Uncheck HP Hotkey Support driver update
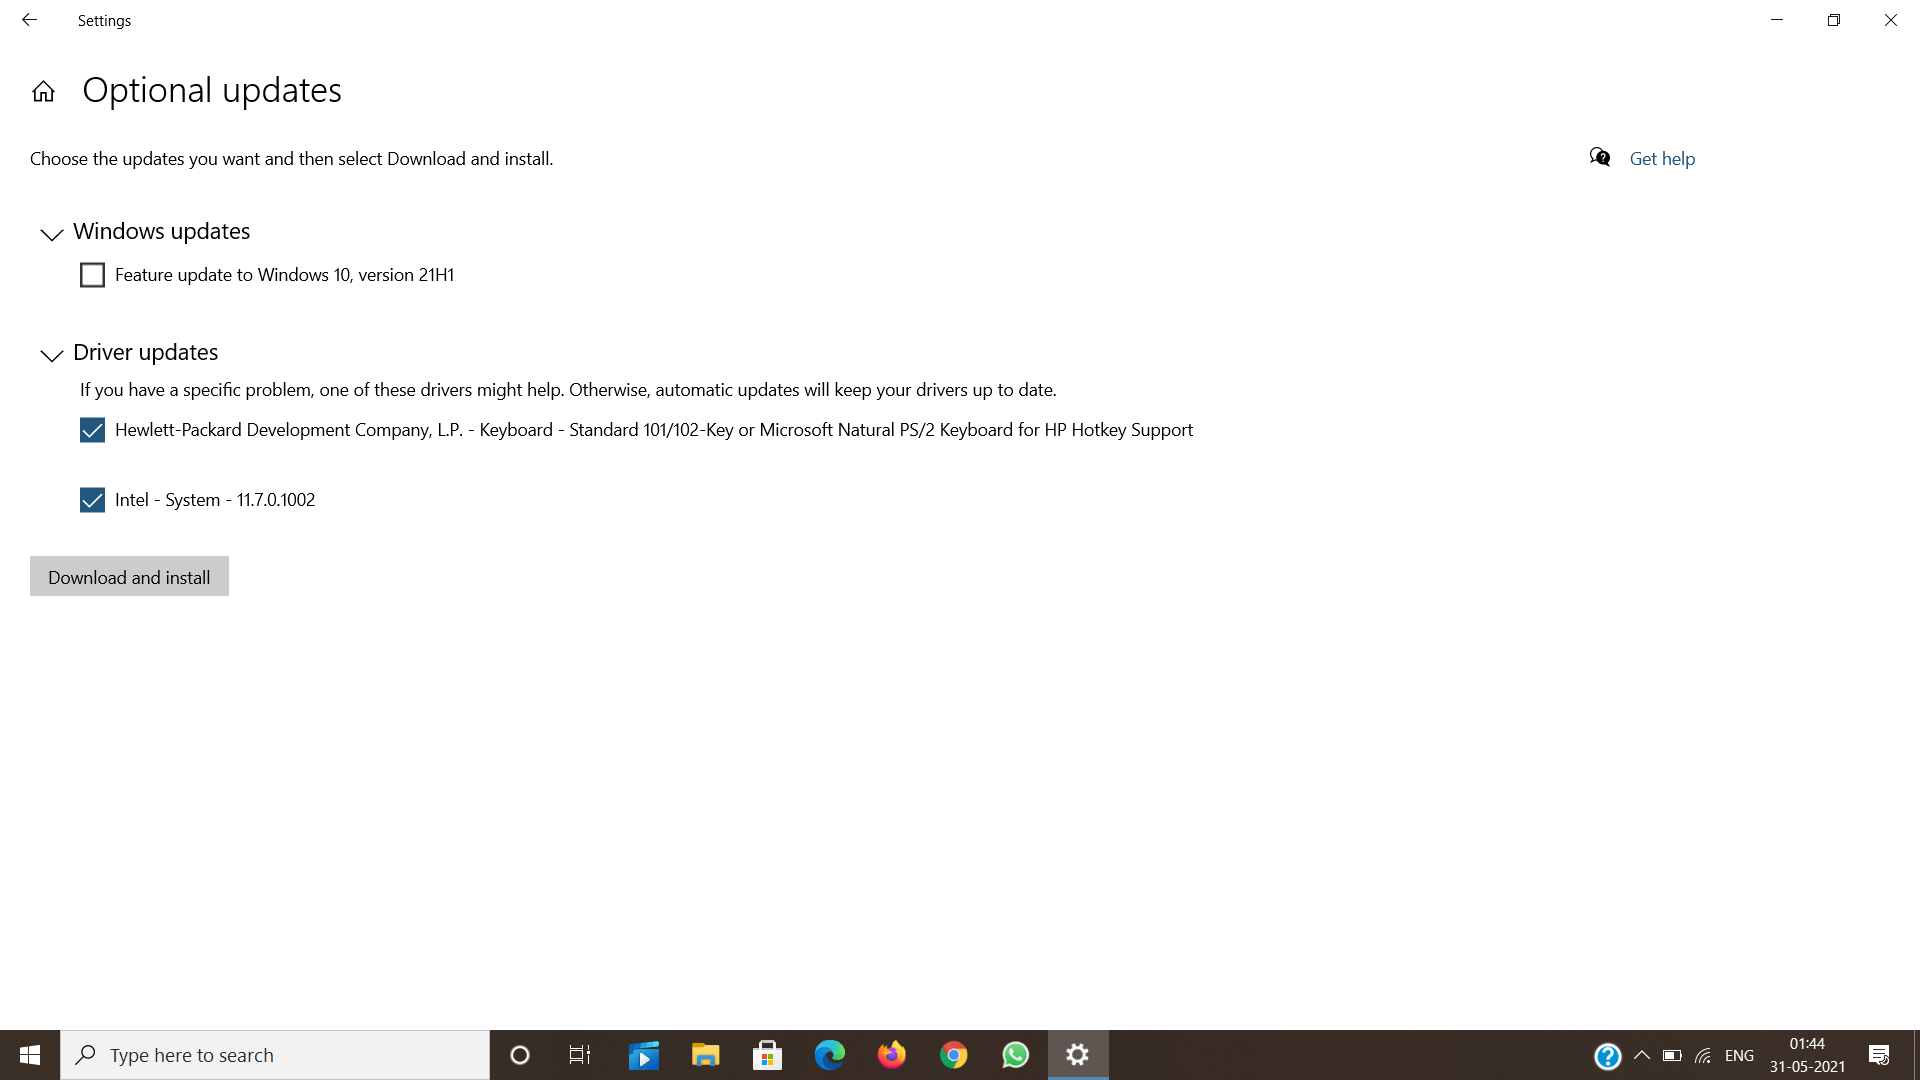Viewport: 1920px width, 1080px height. (92, 430)
